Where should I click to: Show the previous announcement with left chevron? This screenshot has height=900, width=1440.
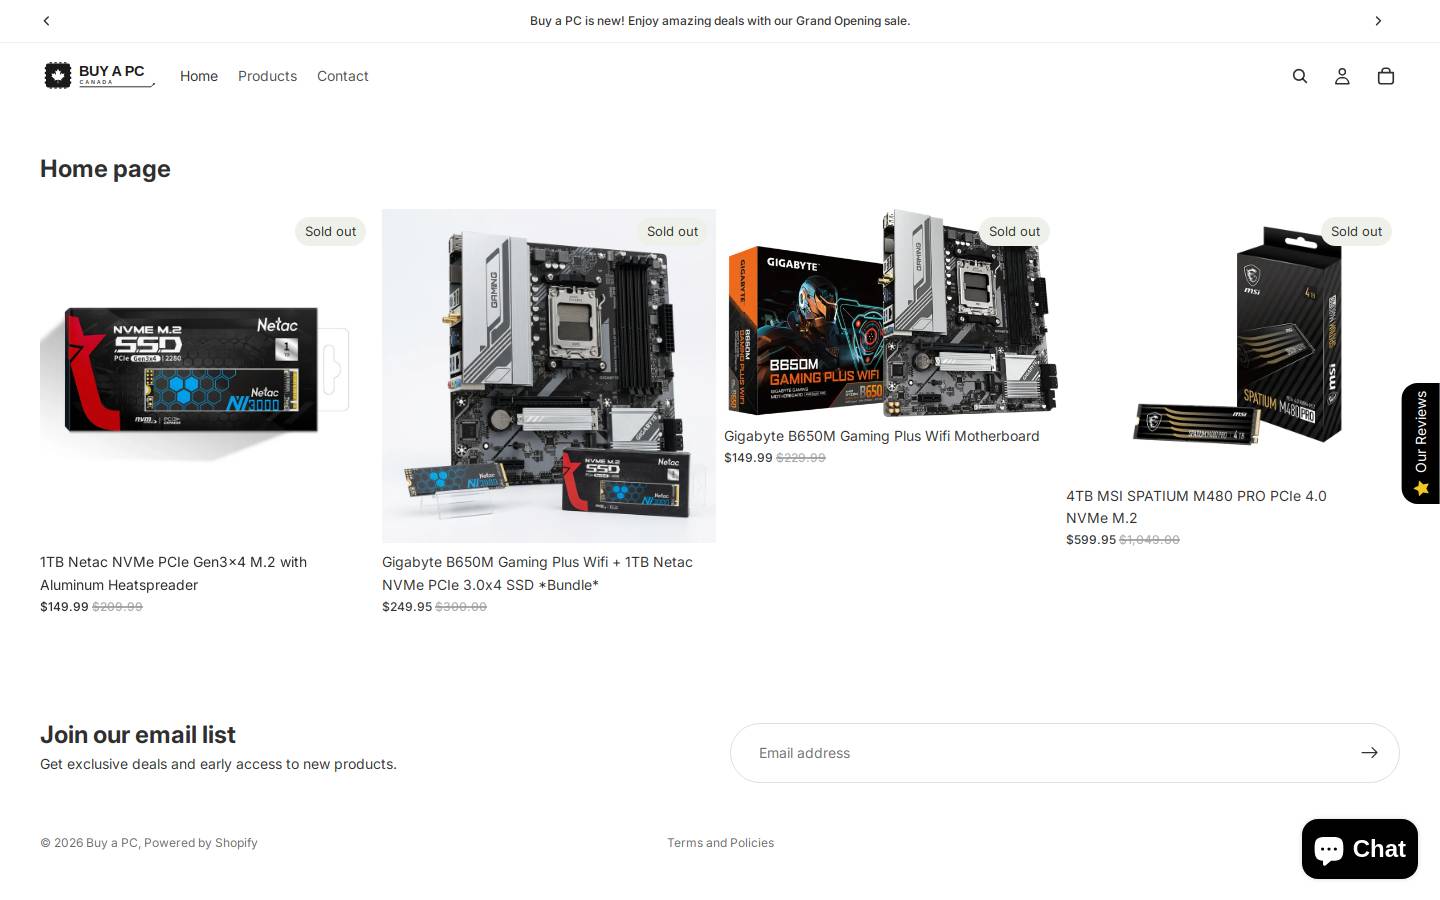pyautogui.click(x=46, y=21)
